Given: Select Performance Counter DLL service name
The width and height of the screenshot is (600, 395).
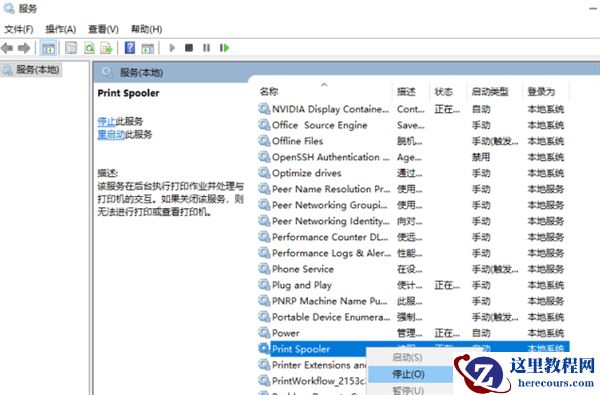Looking at the screenshot, I should [x=330, y=237].
